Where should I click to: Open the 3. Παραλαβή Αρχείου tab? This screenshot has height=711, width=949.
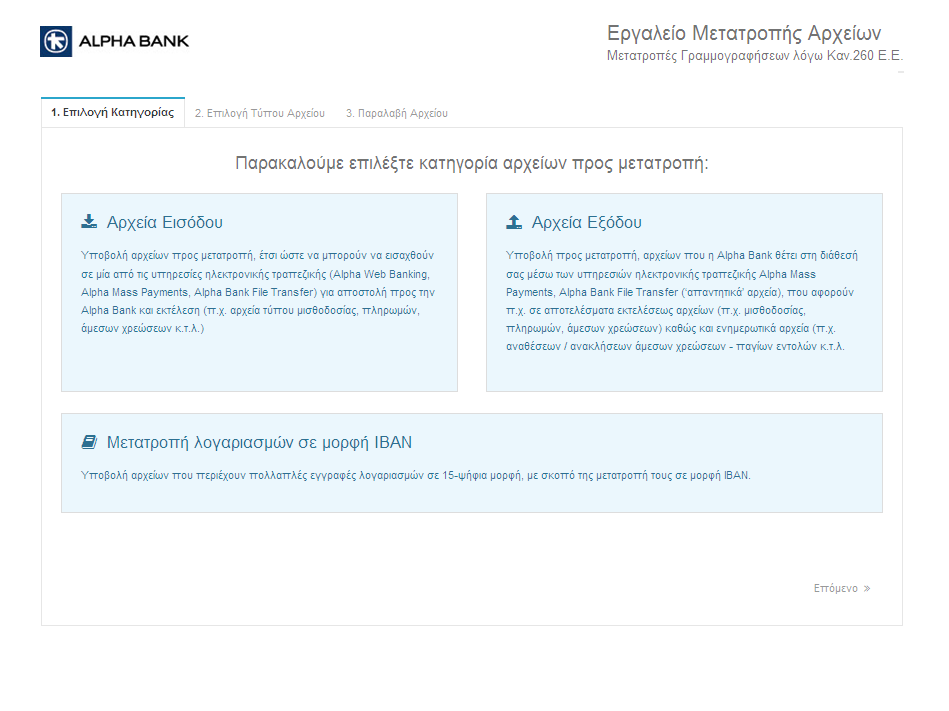(396, 113)
